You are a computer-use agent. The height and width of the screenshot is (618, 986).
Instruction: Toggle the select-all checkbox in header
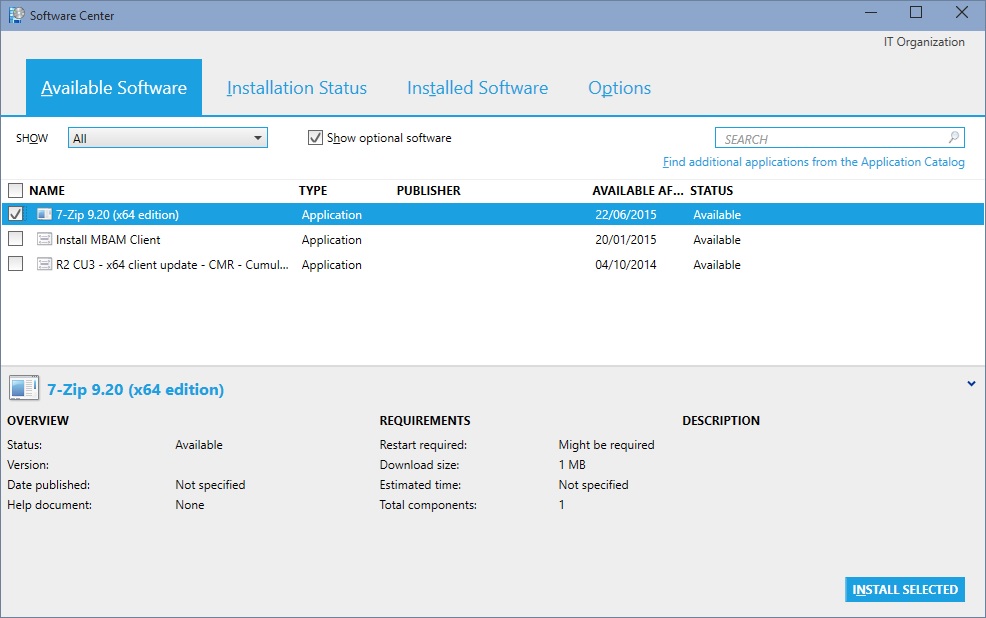(x=15, y=190)
